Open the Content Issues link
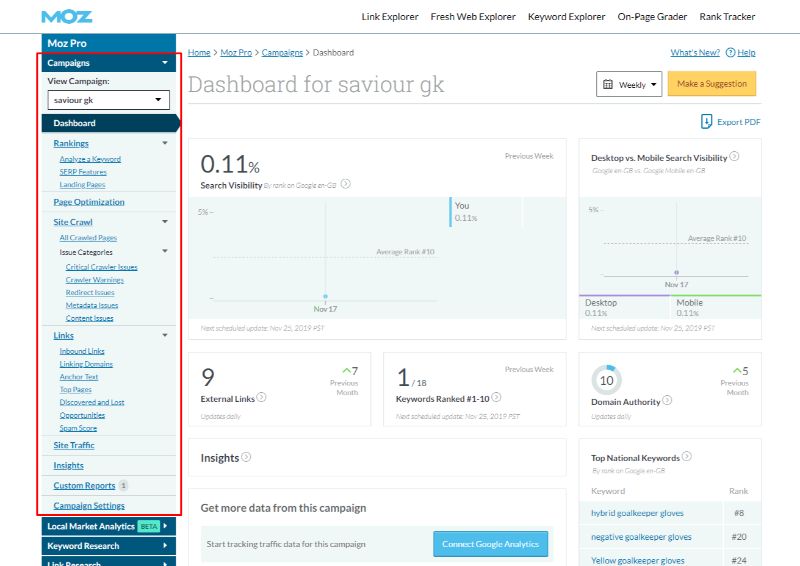Screen dimensions: 800x566 90,318
